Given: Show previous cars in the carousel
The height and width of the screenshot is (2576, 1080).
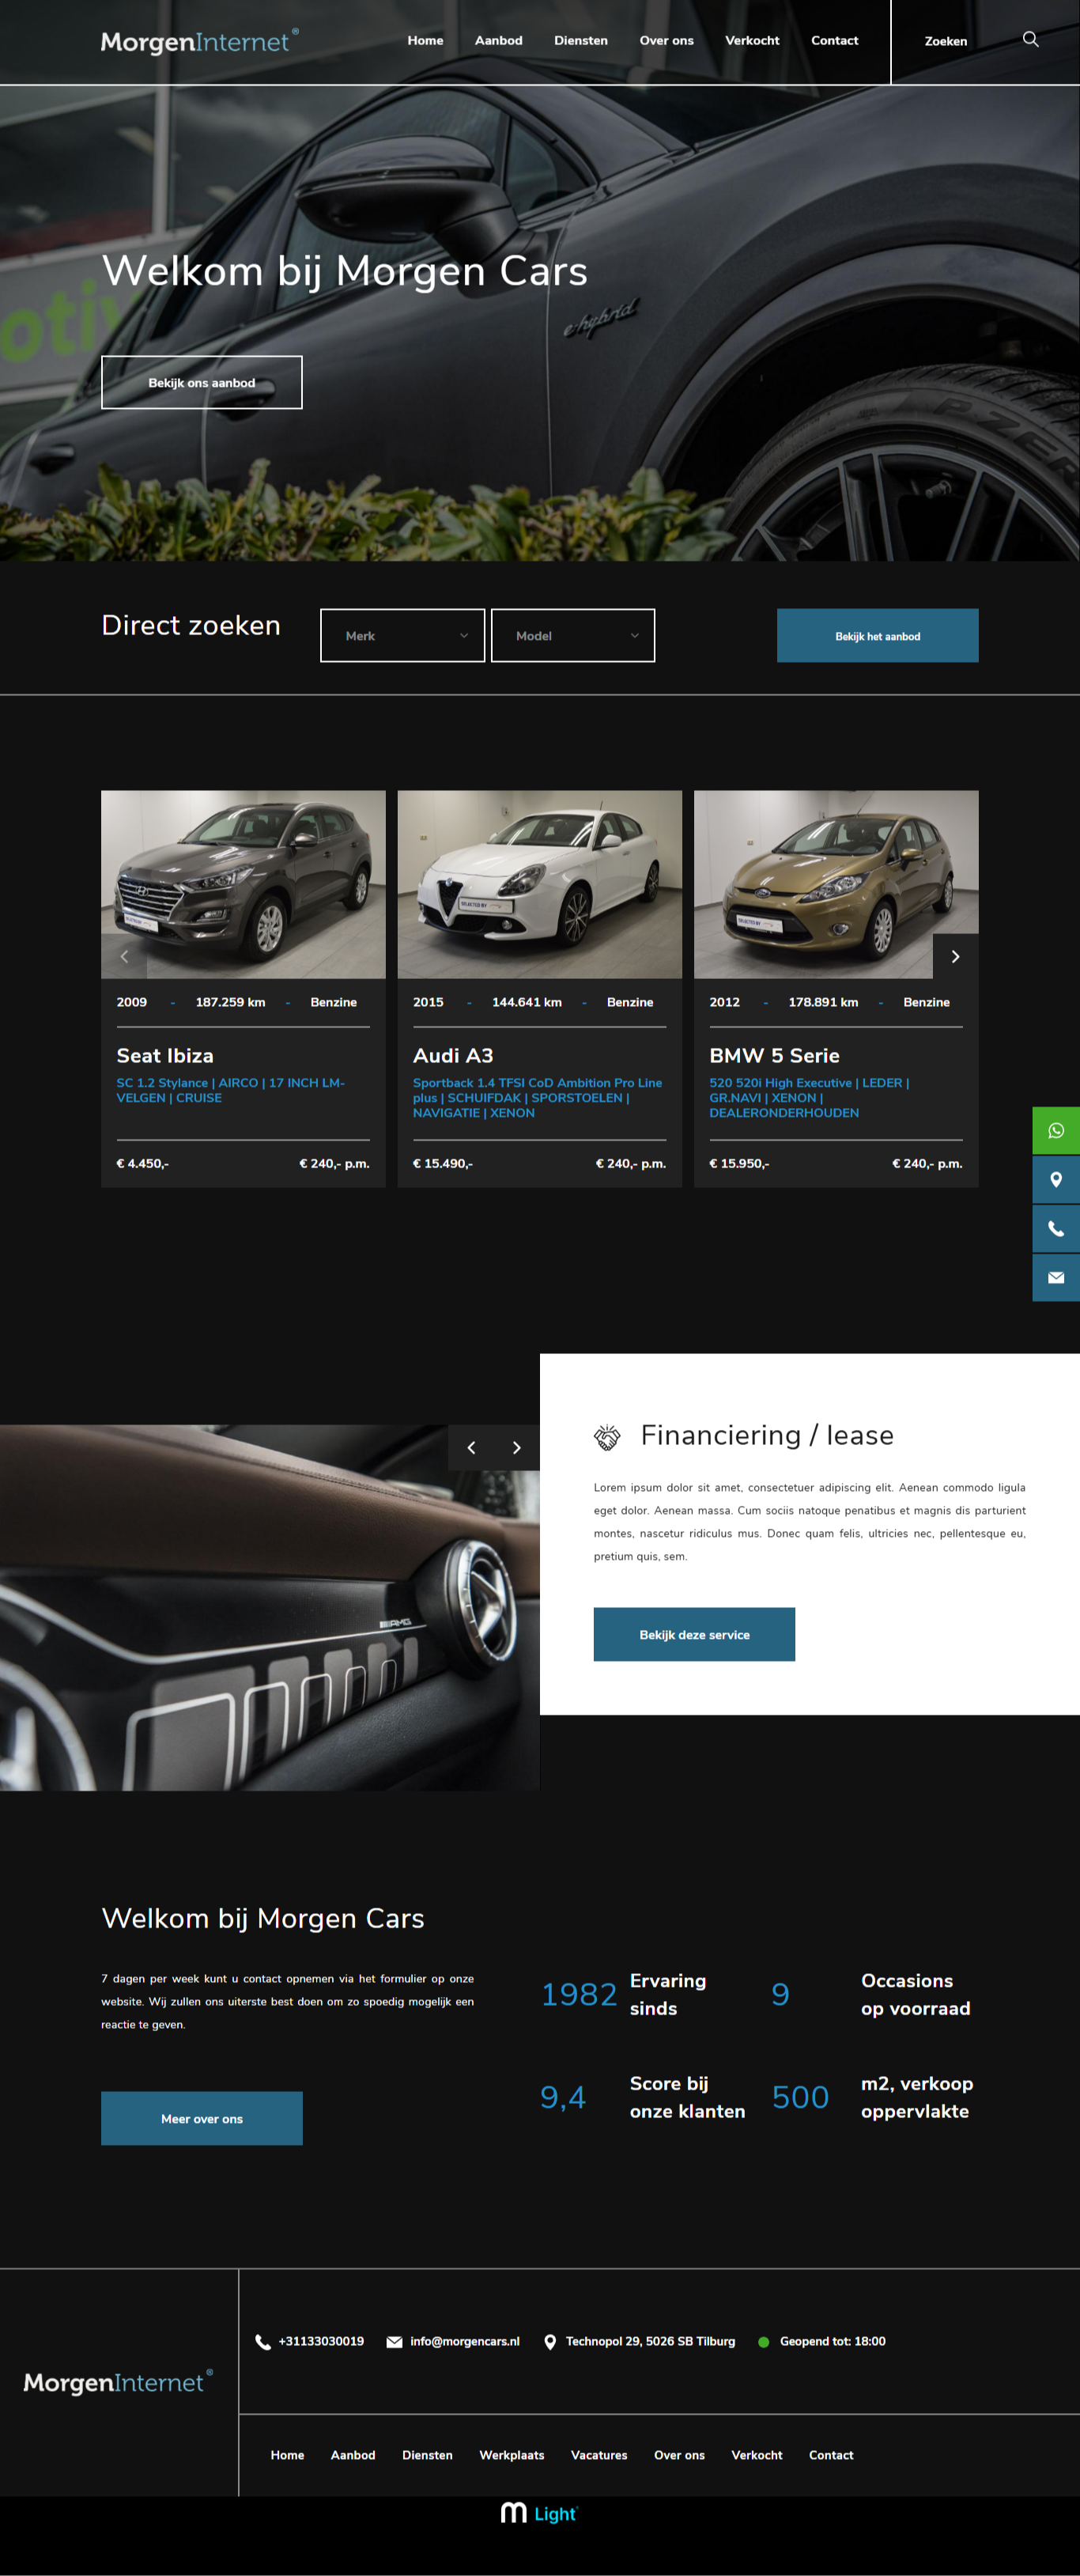Looking at the screenshot, I should [x=124, y=956].
